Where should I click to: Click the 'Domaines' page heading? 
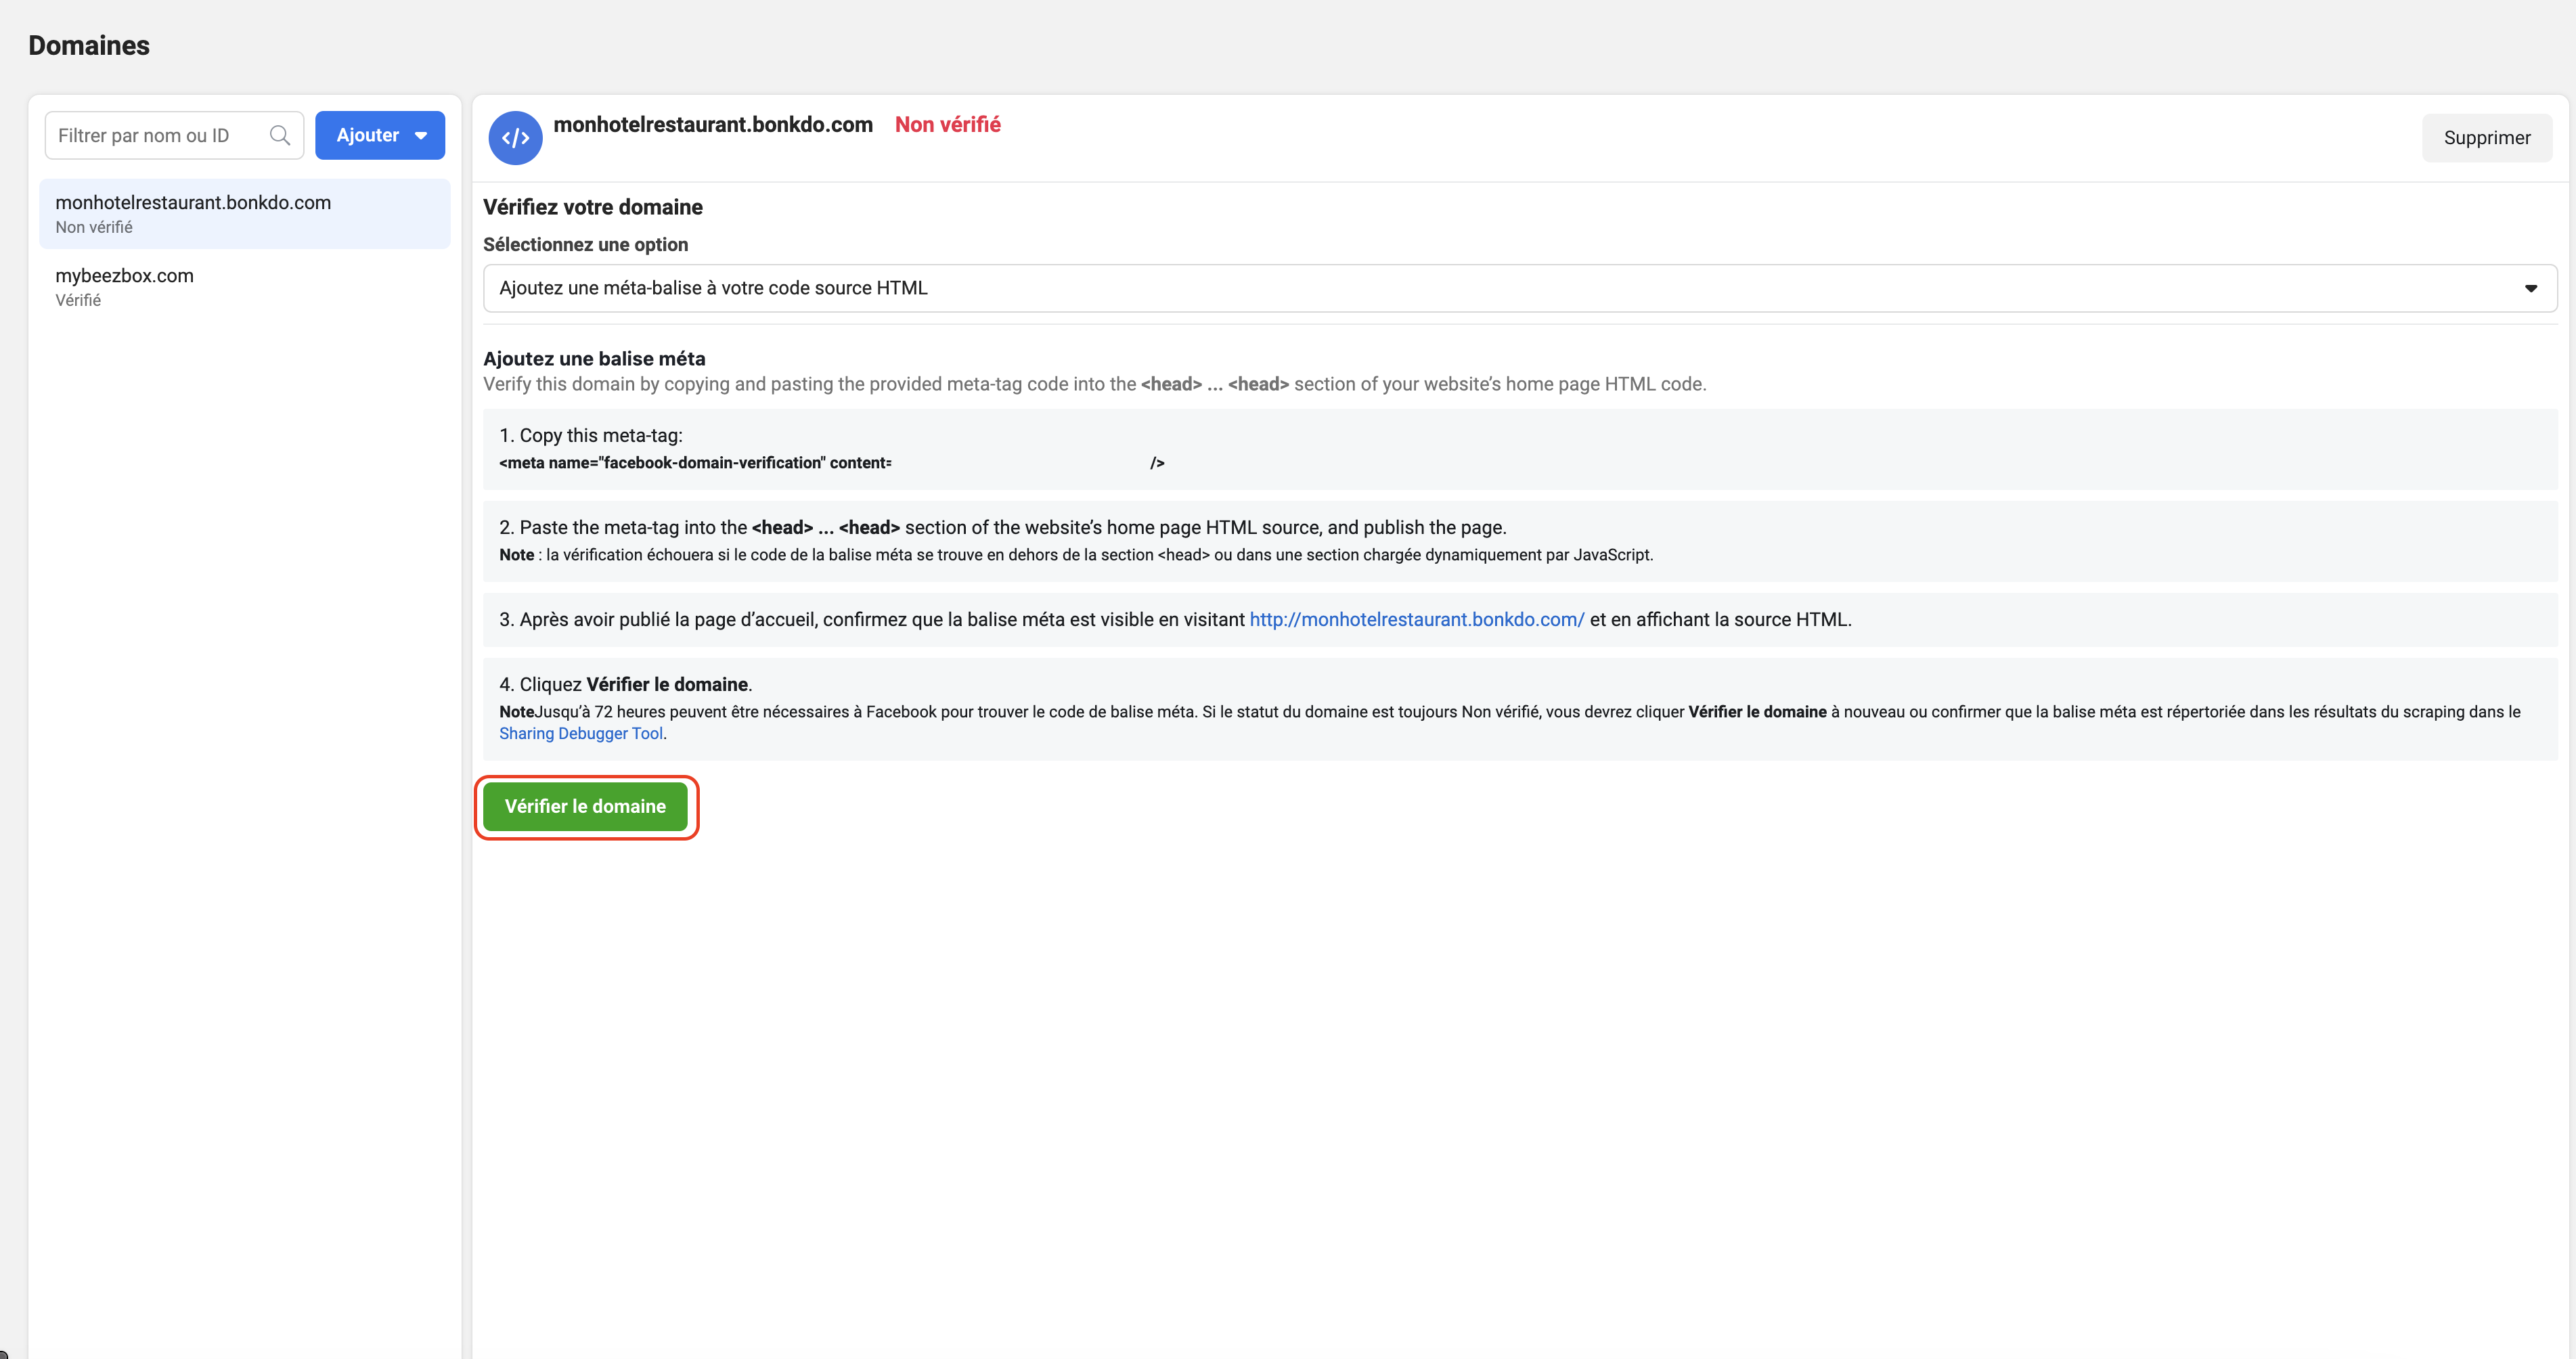click(x=89, y=45)
